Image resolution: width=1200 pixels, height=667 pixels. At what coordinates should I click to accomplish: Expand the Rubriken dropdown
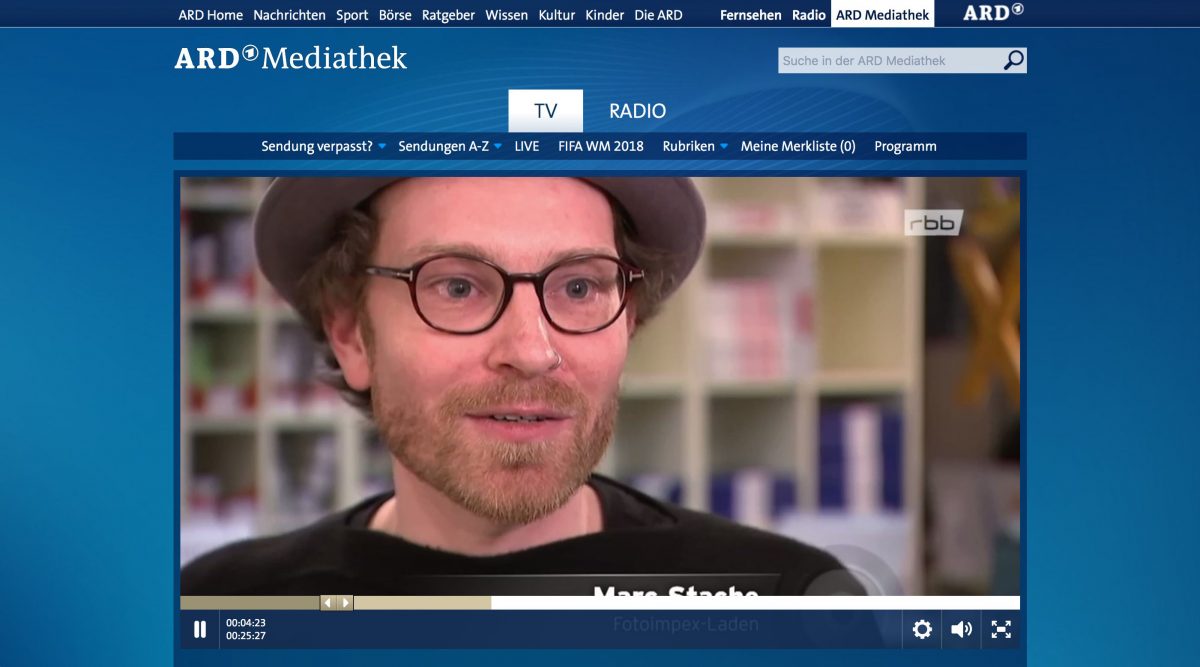coord(695,146)
